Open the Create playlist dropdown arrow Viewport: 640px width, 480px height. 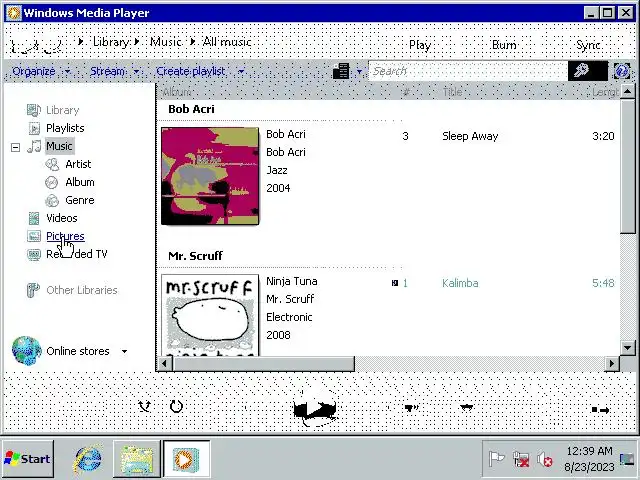coord(241,72)
